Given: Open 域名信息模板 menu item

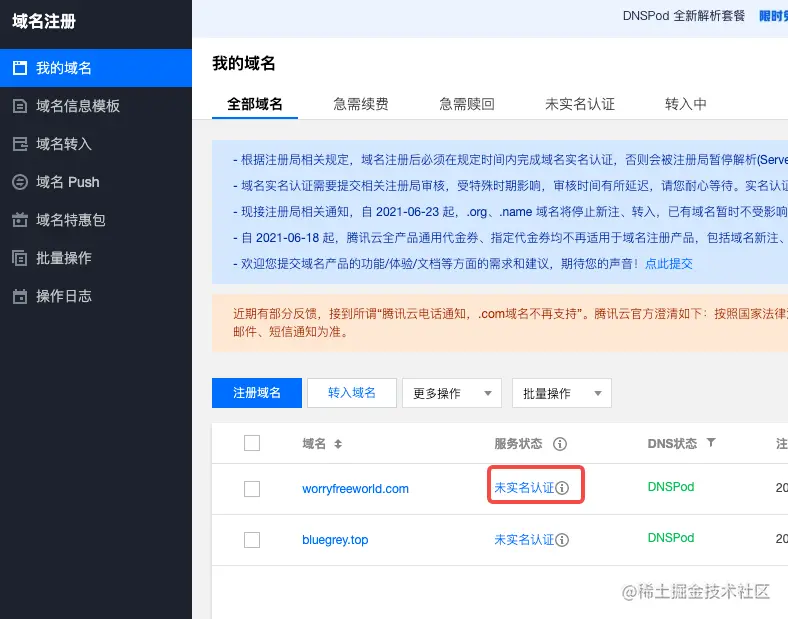Looking at the screenshot, I should point(96,106).
